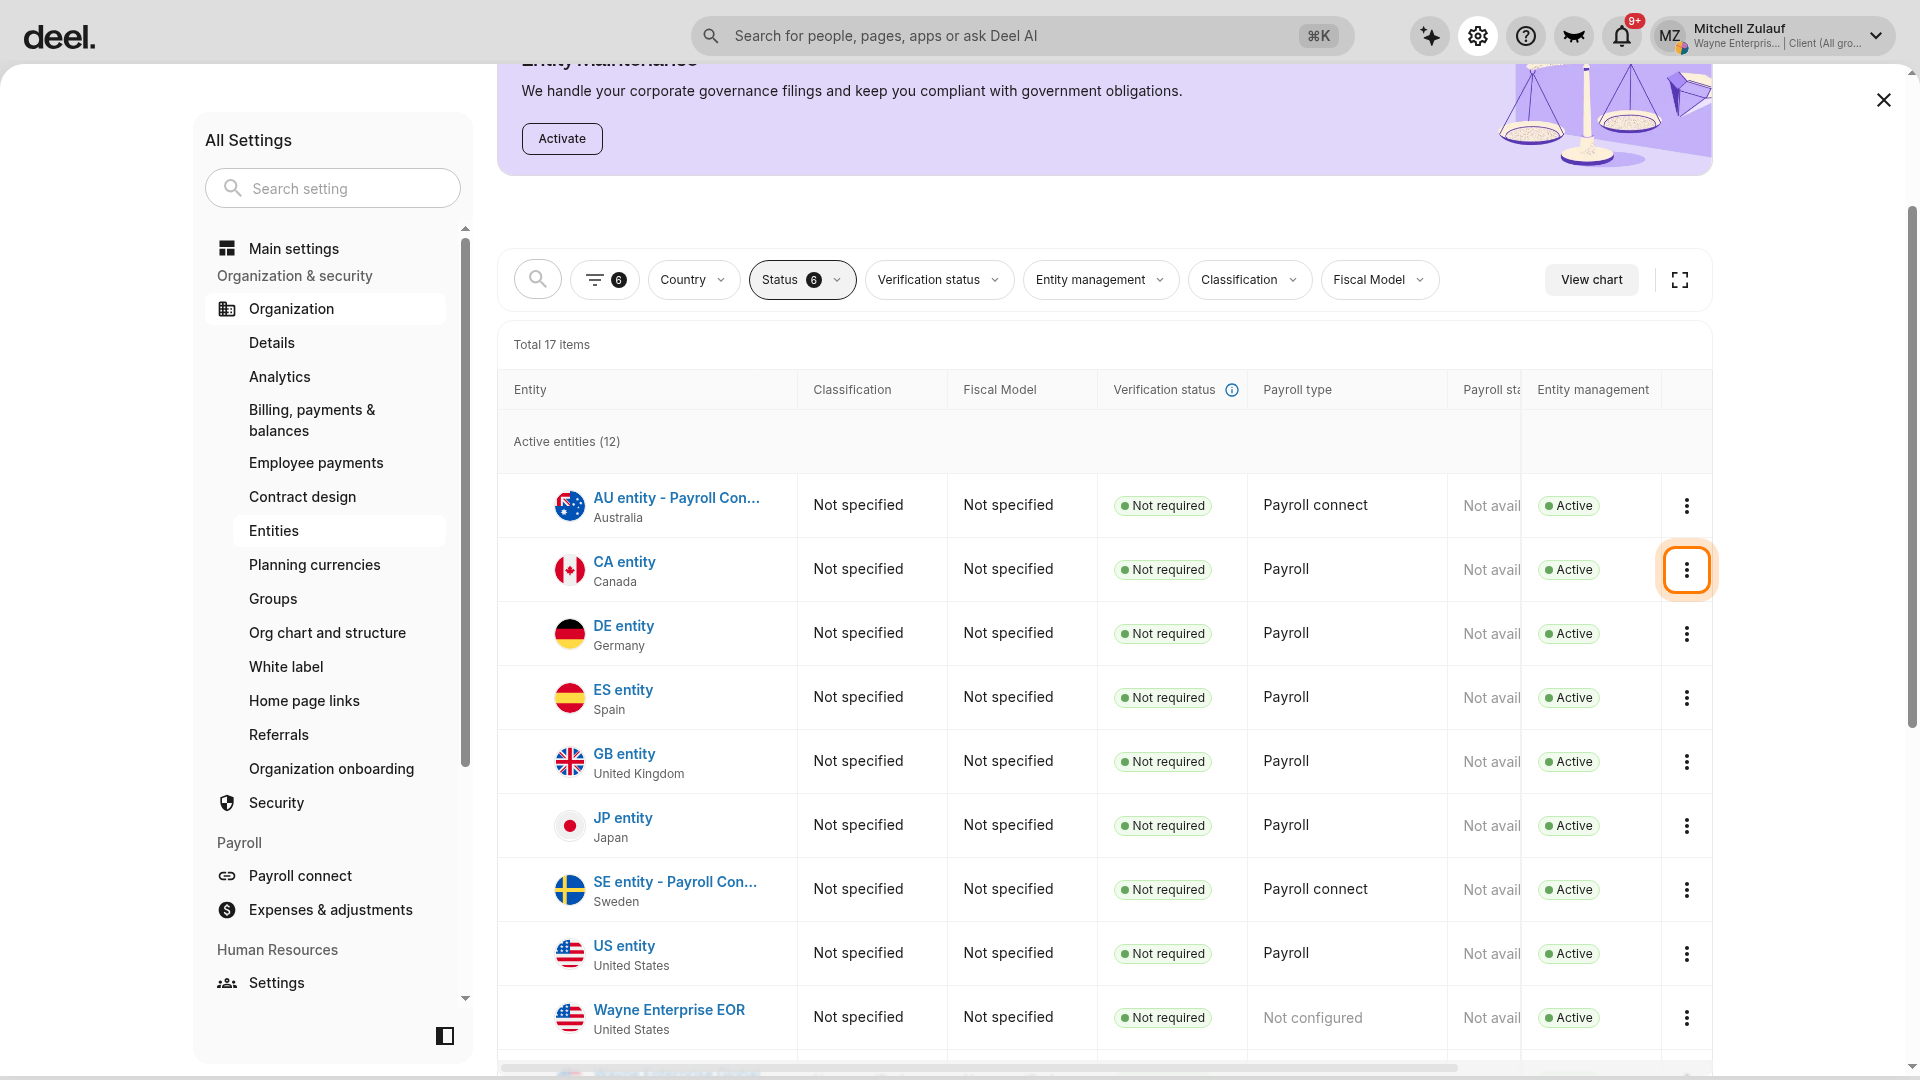The height and width of the screenshot is (1080, 1920).
Task: Focus the Search setting field
Action: click(333, 188)
